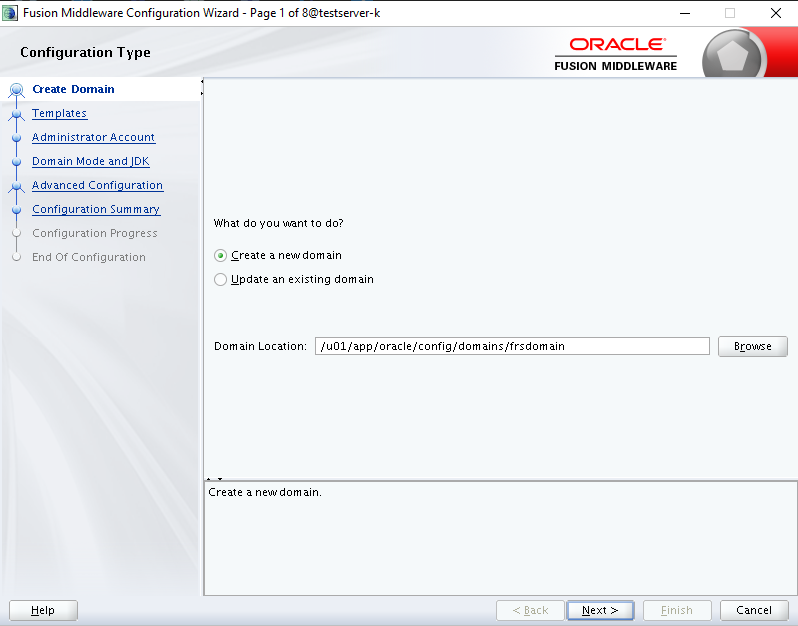Click the 'What do you want to do?' text
Screen dimensions: 798x626
[x=278, y=223]
